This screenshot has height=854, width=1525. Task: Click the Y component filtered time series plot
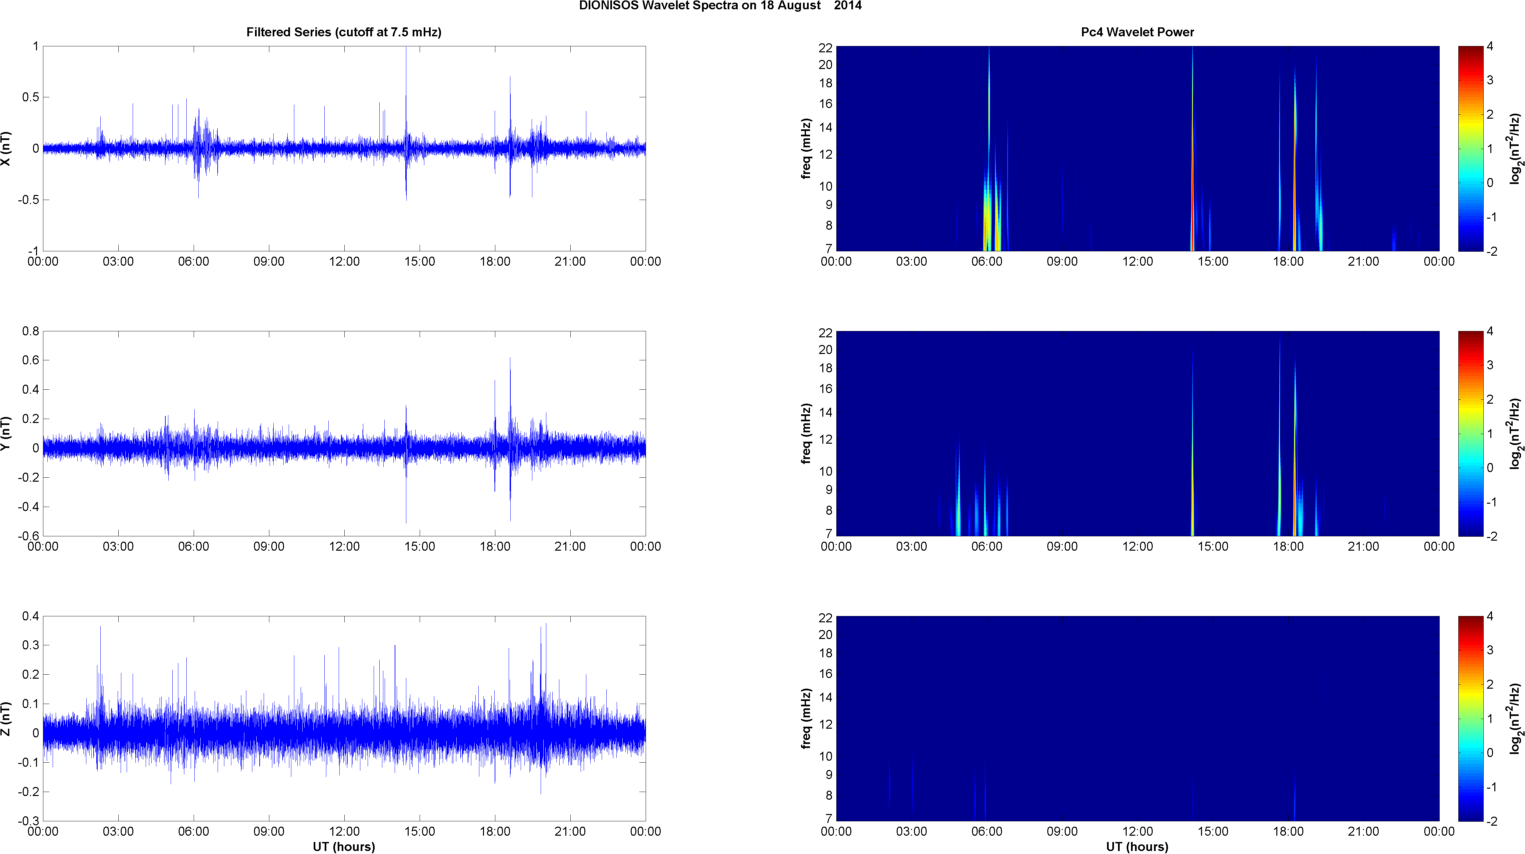click(x=344, y=434)
